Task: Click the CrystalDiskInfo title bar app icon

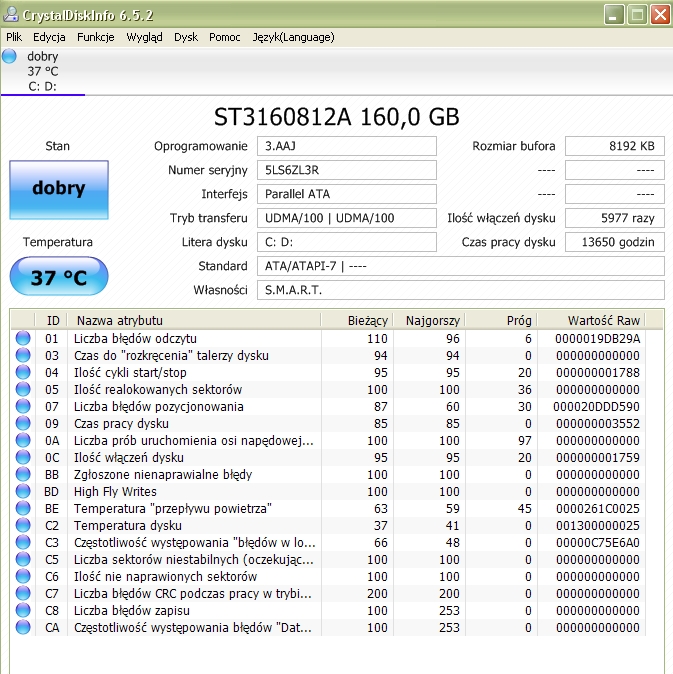Action: (x=11, y=14)
